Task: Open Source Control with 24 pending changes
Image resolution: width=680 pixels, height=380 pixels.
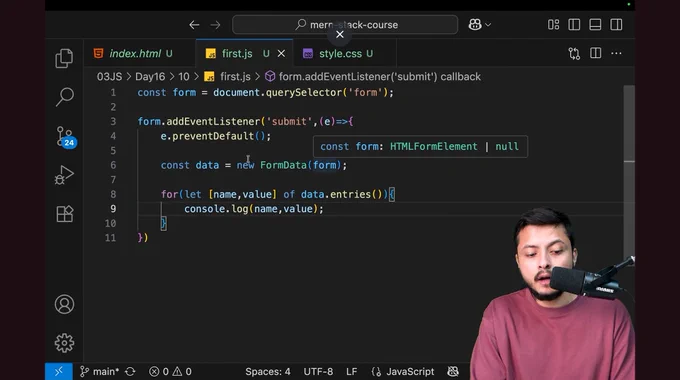Action: click(x=65, y=137)
